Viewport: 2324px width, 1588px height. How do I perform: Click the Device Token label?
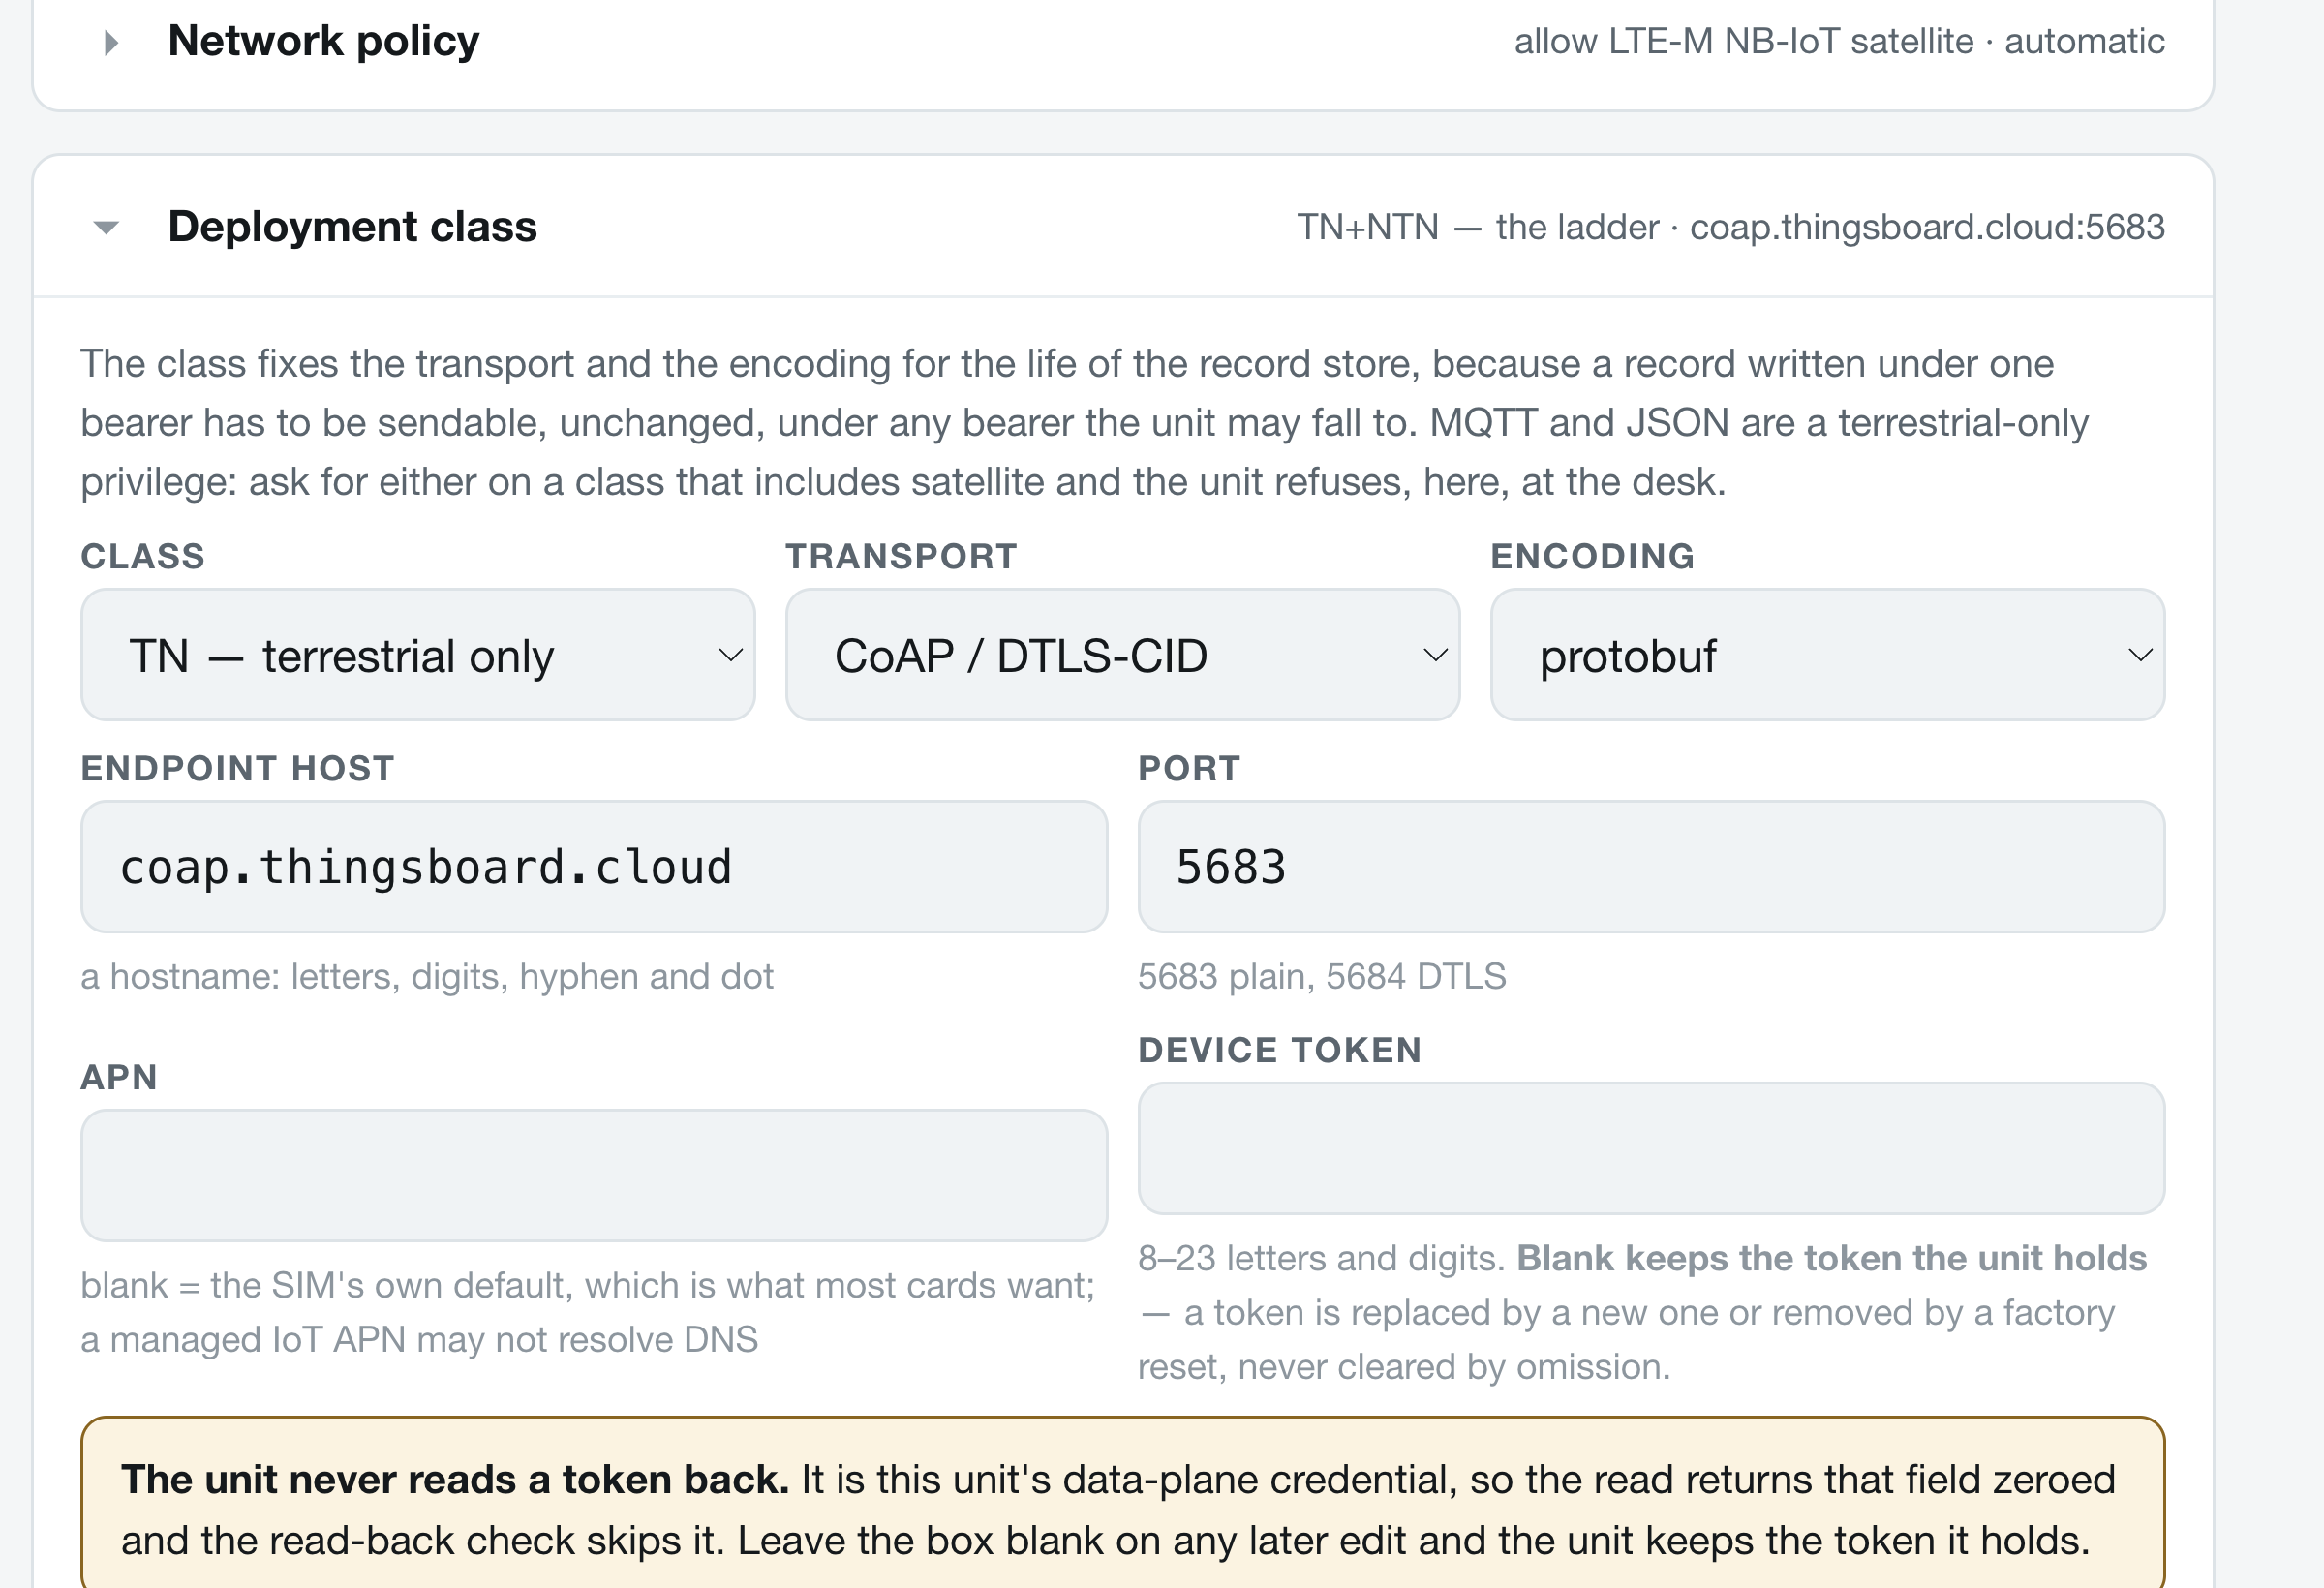pos(1280,1050)
